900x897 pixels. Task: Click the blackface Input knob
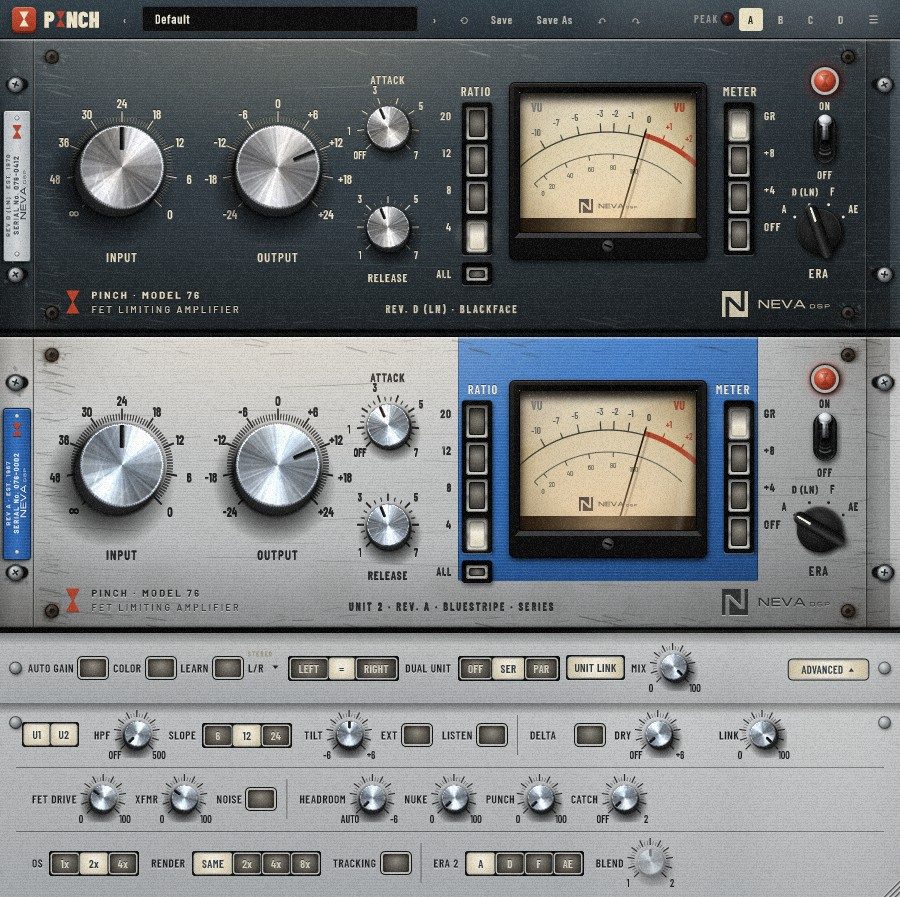click(122, 168)
